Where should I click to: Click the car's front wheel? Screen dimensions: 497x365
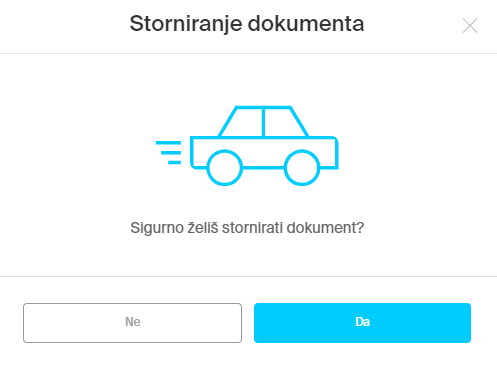pyautogui.click(x=302, y=167)
